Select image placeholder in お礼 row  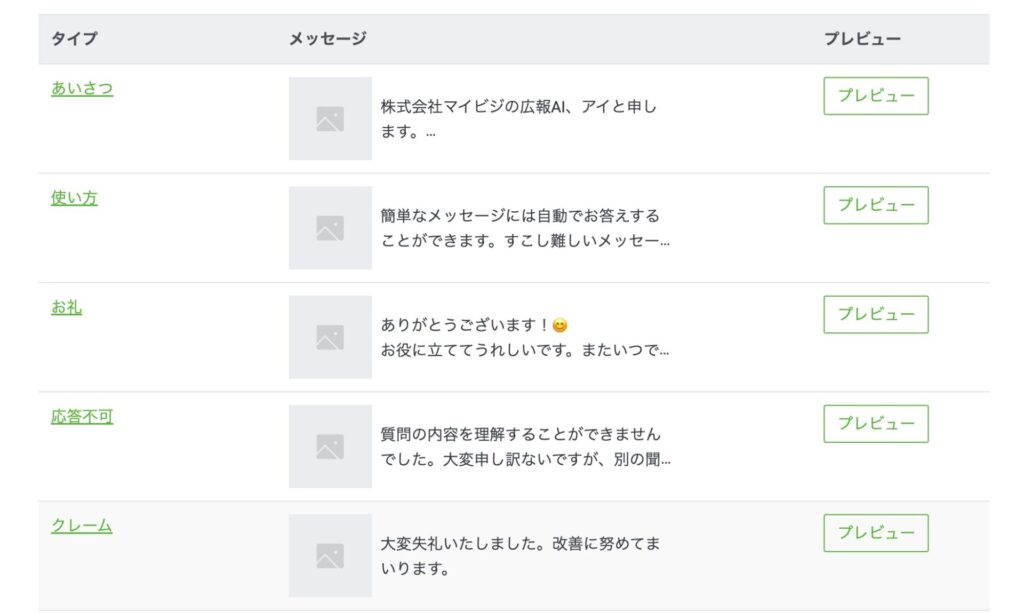tap(330, 337)
